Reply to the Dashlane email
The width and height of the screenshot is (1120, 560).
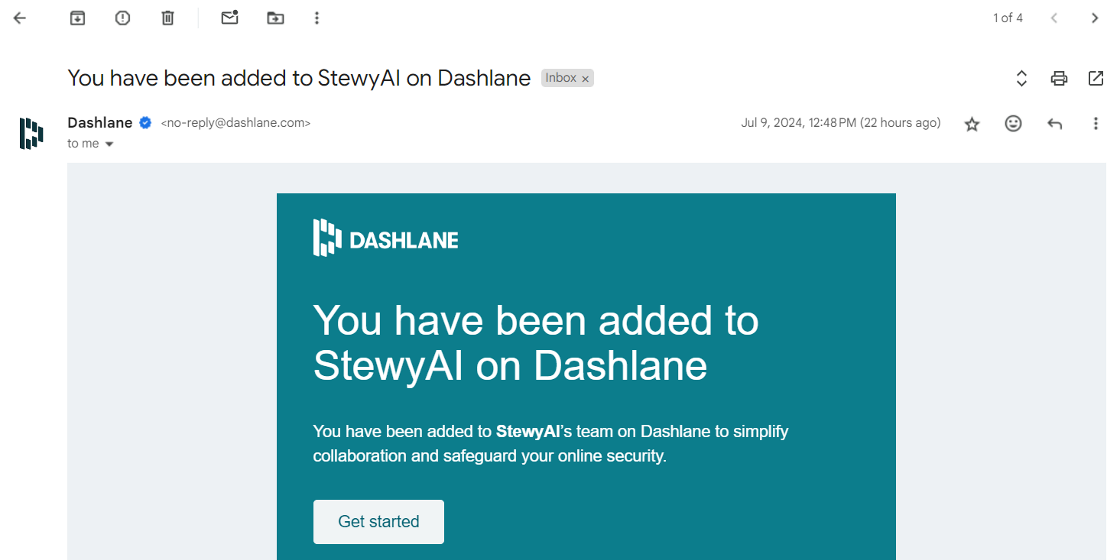(x=1054, y=124)
